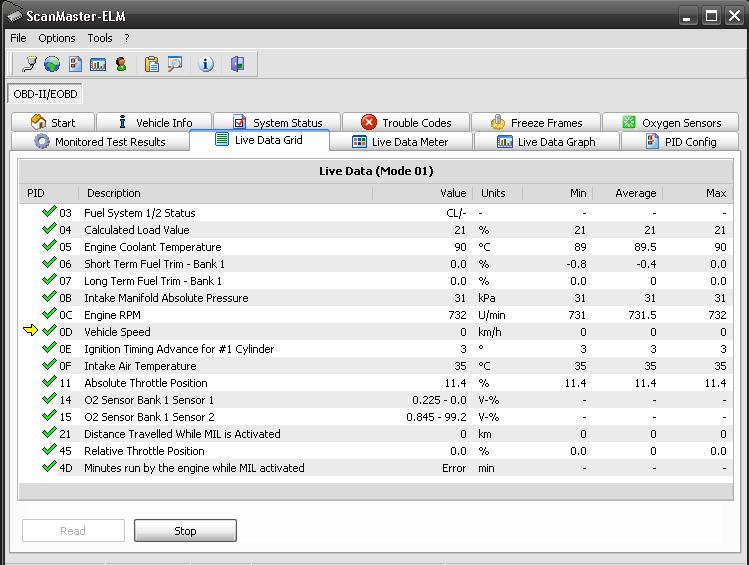The height and width of the screenshot is (565, 749).
Task: Click the 732 Engine RPM value cell
Action: (x=457, y=315)
